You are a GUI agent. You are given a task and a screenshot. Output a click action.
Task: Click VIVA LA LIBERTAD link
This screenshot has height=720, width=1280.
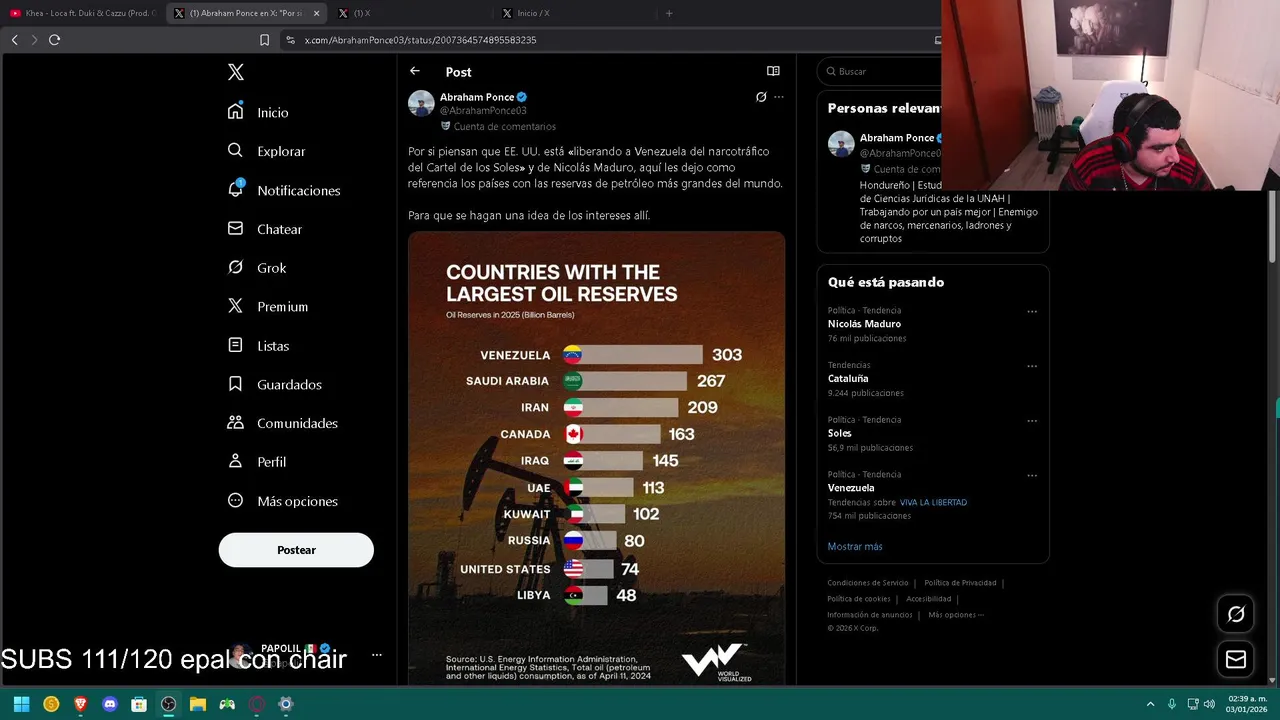pyautogui.click(x=933, y=502)
